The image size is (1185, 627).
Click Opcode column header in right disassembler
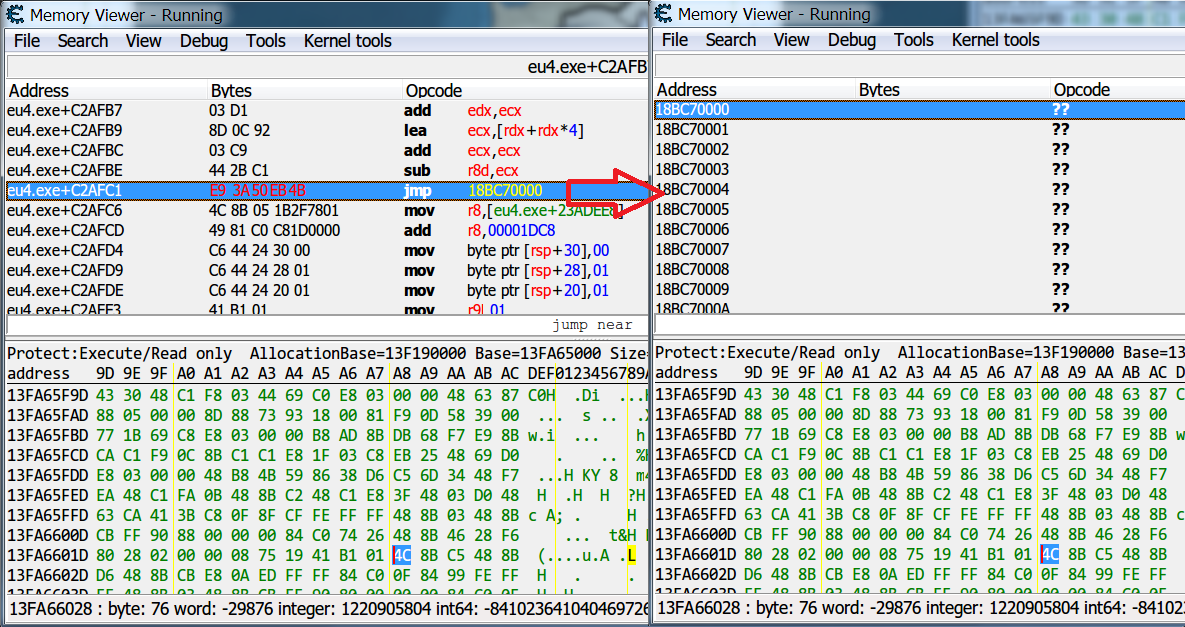(1082, 90)
